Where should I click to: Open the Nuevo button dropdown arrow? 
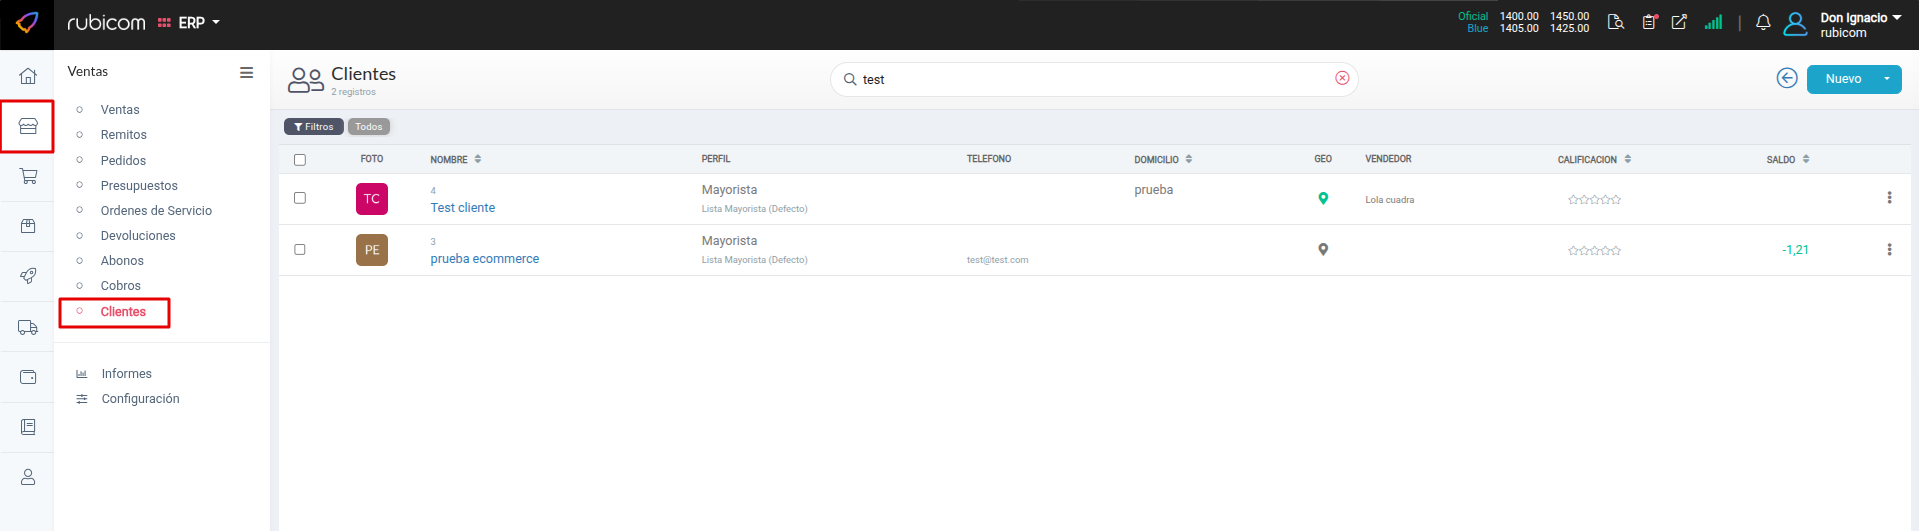[1887, 79]
